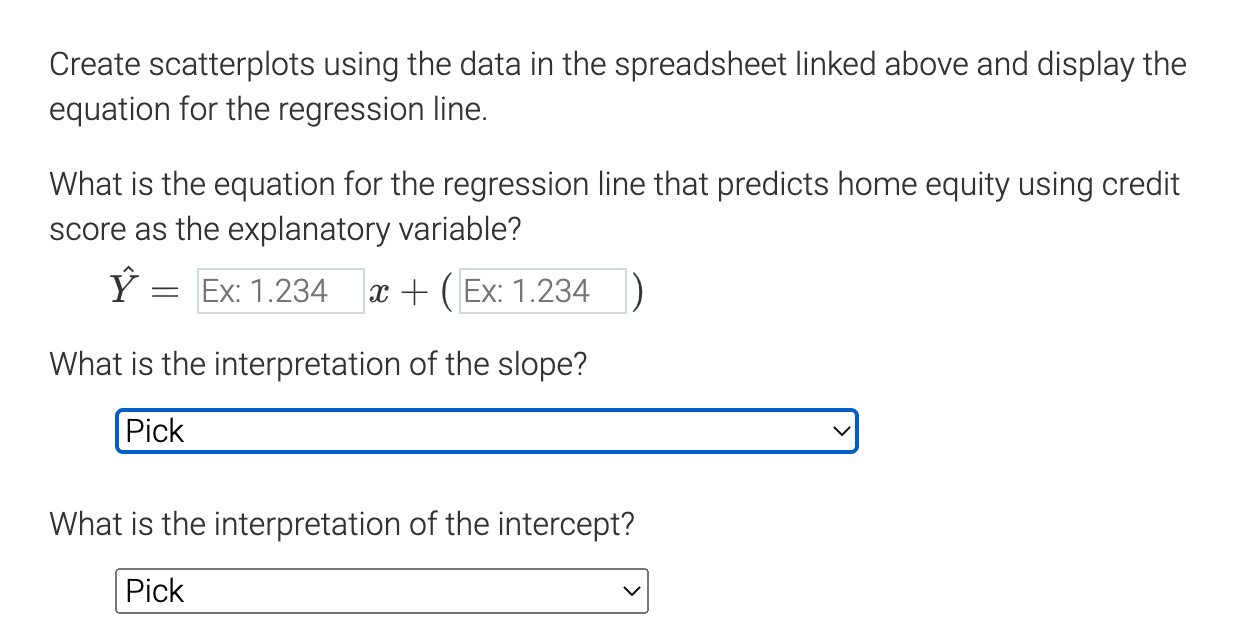The width and height of the screenshot is (1258, 644).
Task: Select the first Ex: 1.234 answer box
Action: [x=280, y=290]
